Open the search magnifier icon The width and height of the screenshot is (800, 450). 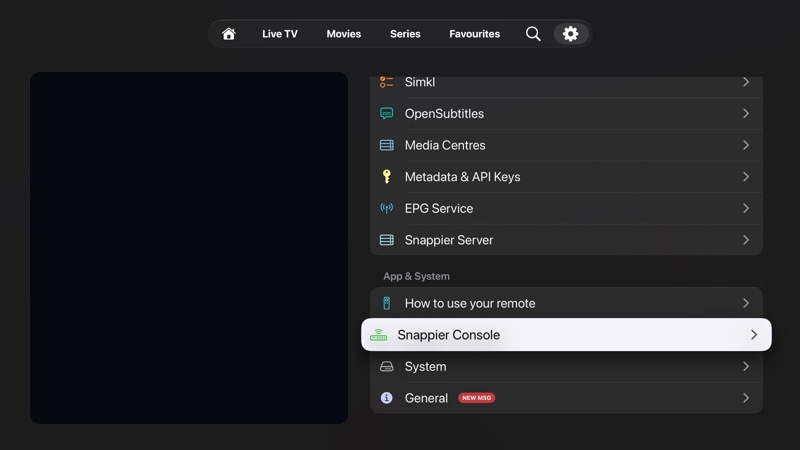[533, 34]
